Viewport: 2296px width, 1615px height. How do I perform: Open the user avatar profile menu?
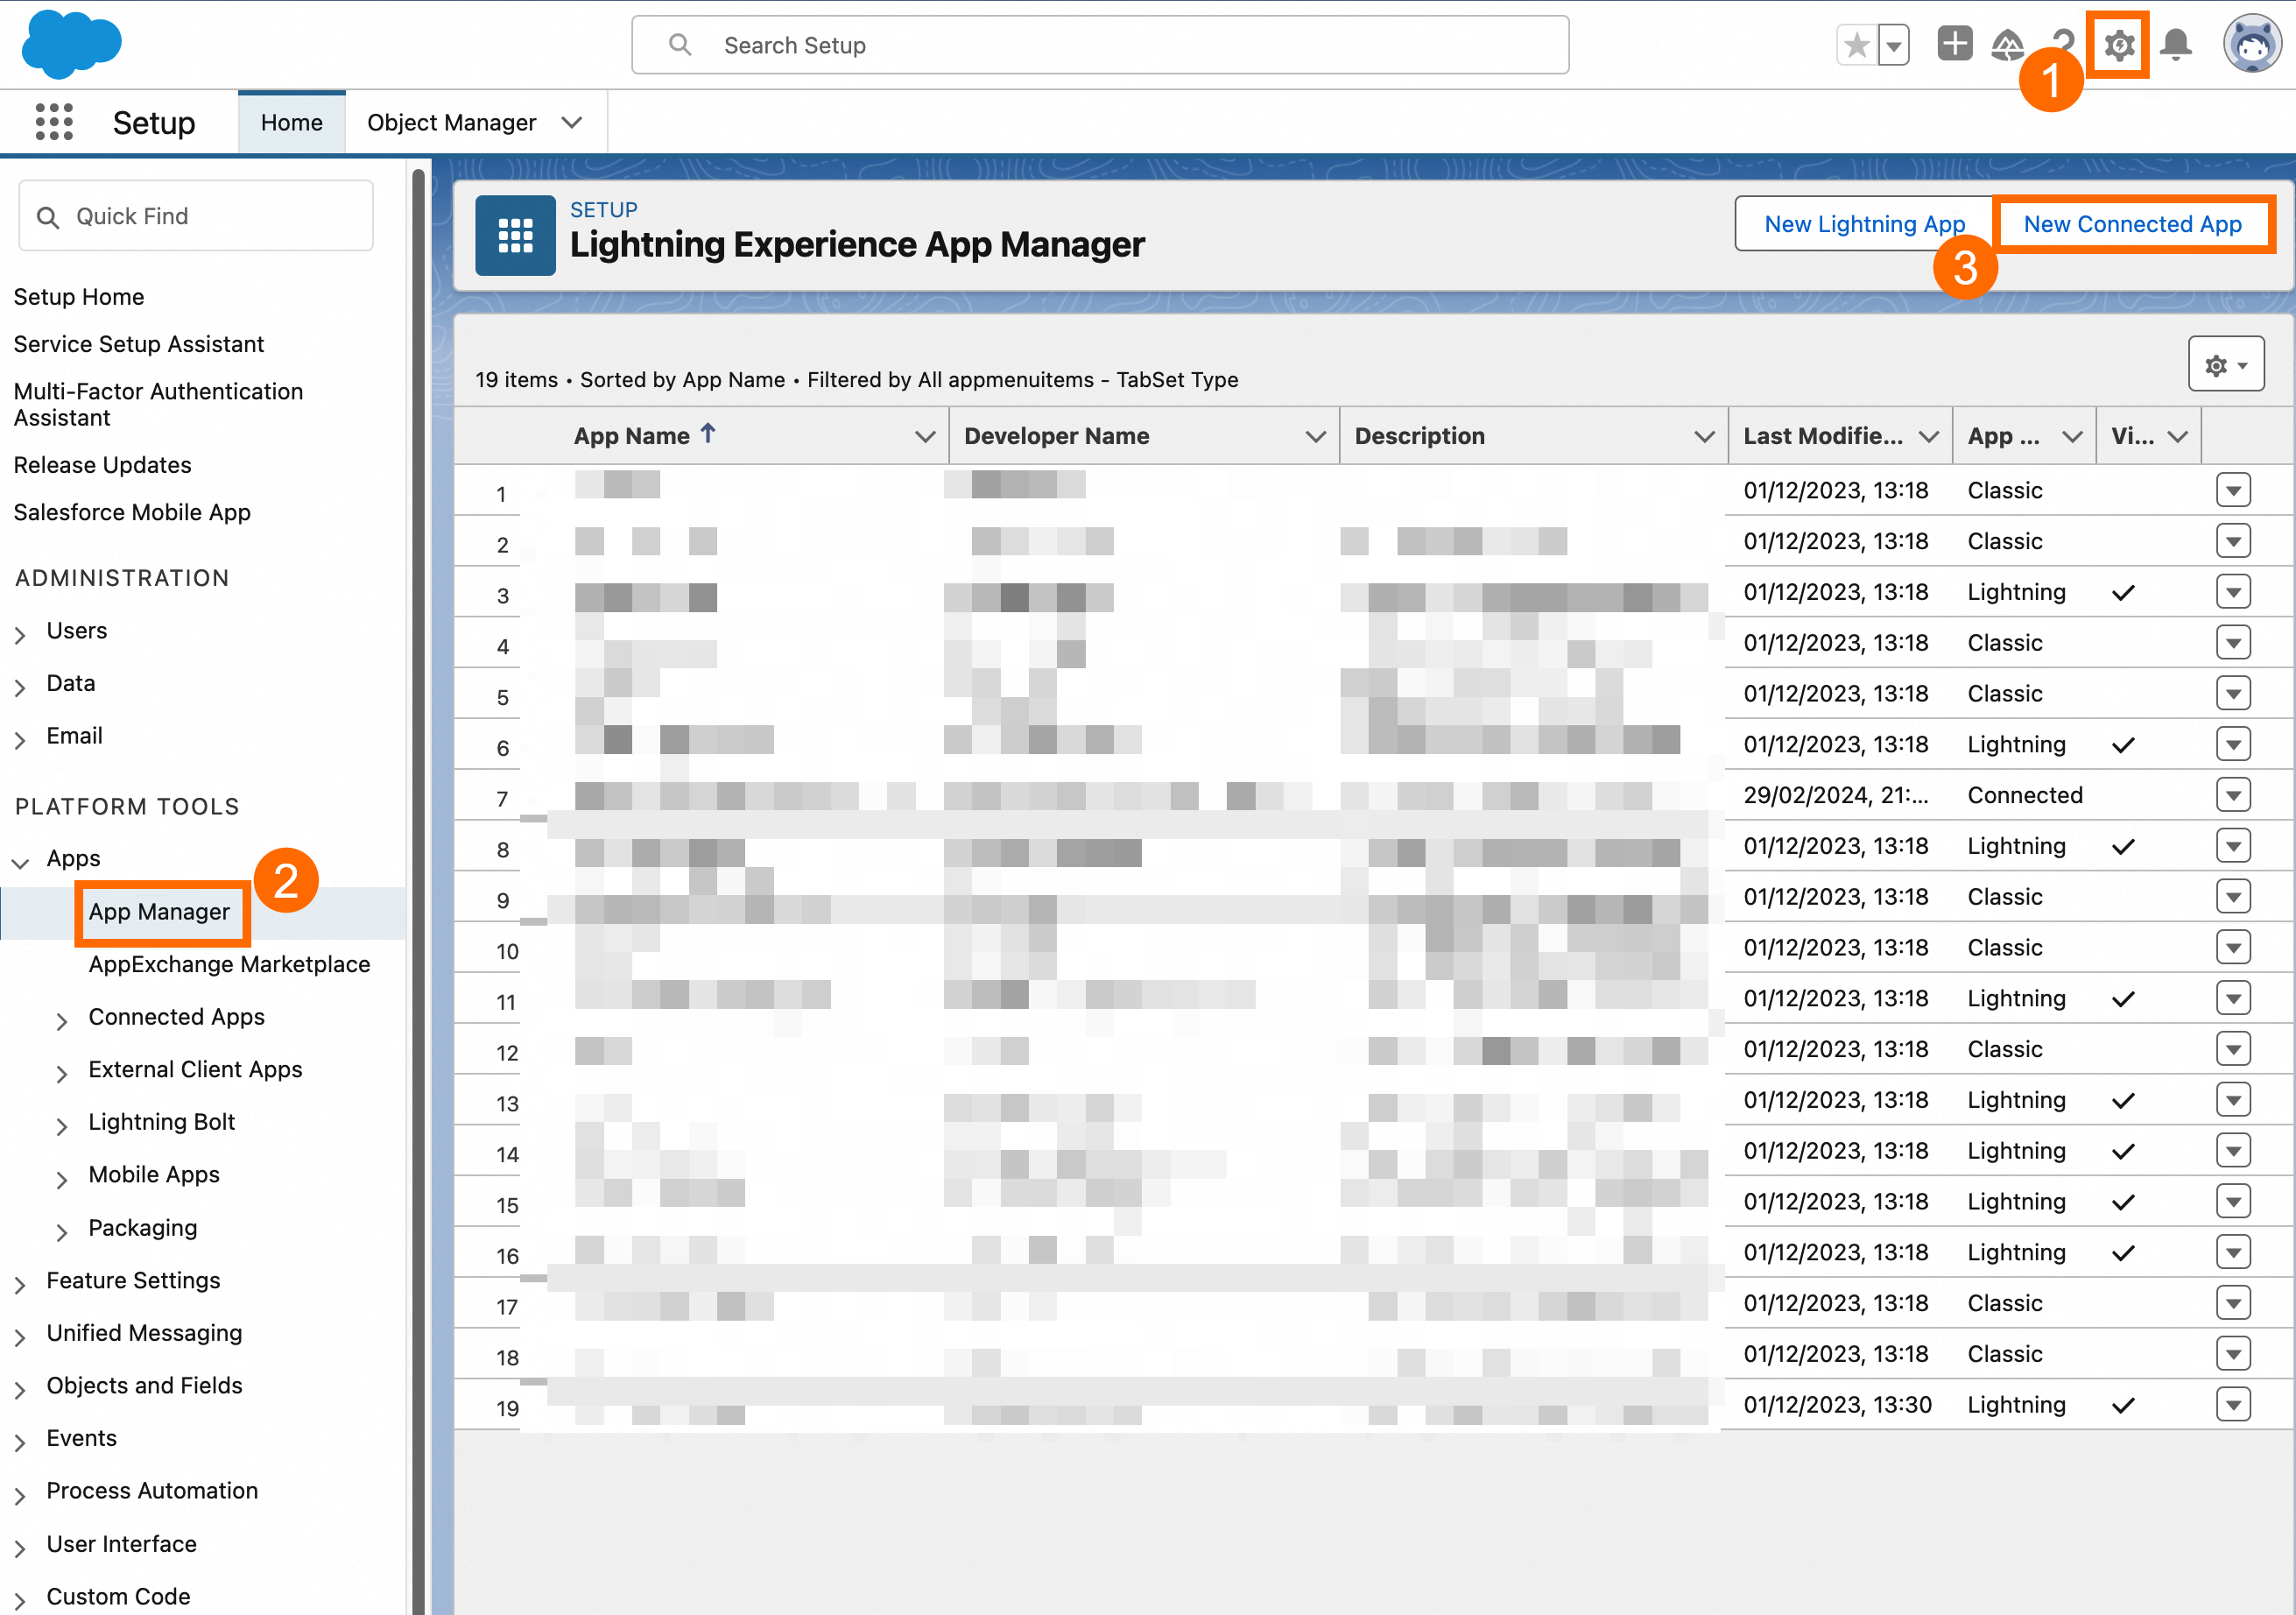point(2251,45)
